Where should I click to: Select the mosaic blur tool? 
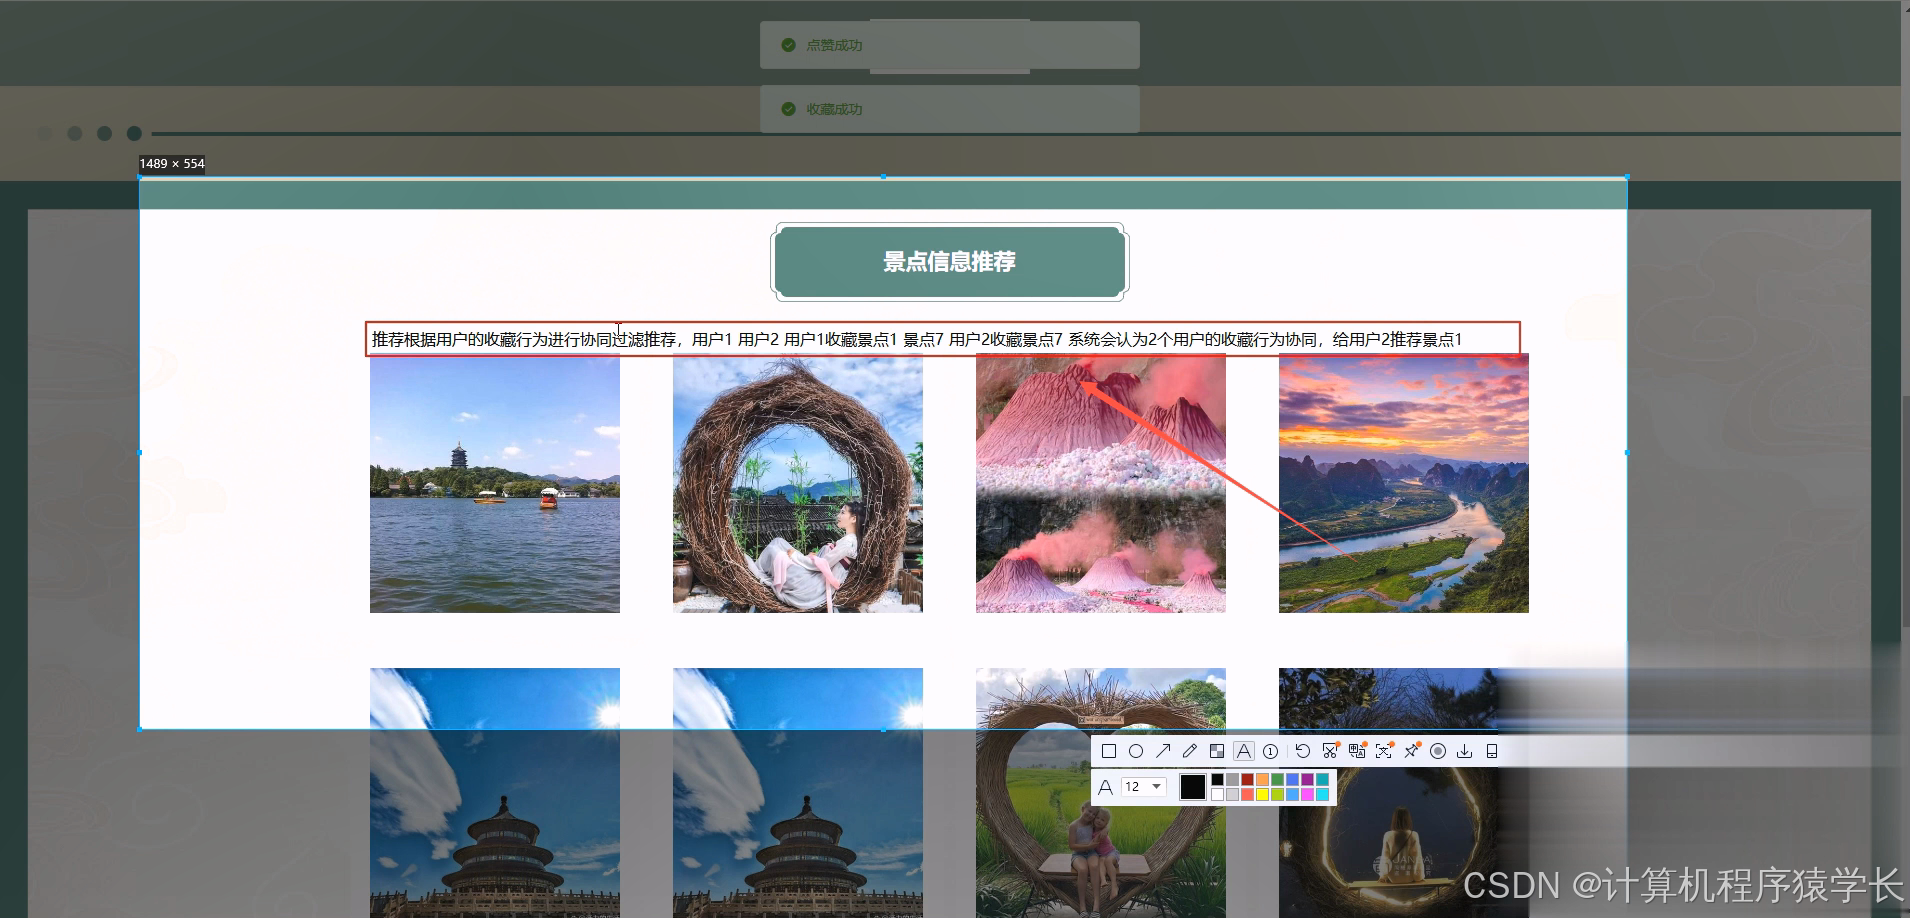pyautogui.click(x=1217, y=751)
